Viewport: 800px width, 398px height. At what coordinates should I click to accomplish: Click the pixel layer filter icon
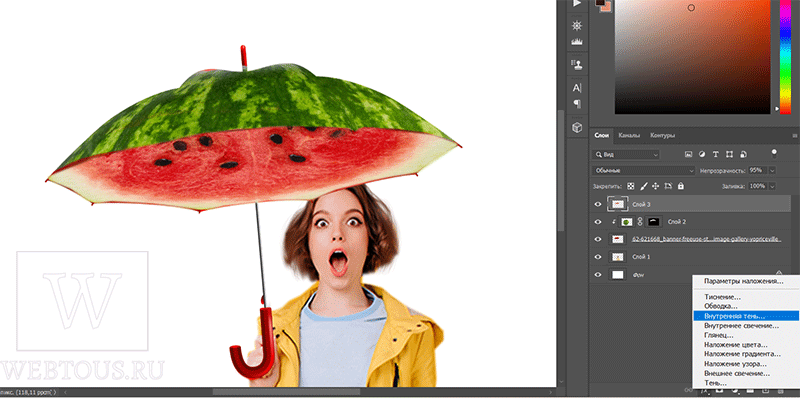(688, 154)
